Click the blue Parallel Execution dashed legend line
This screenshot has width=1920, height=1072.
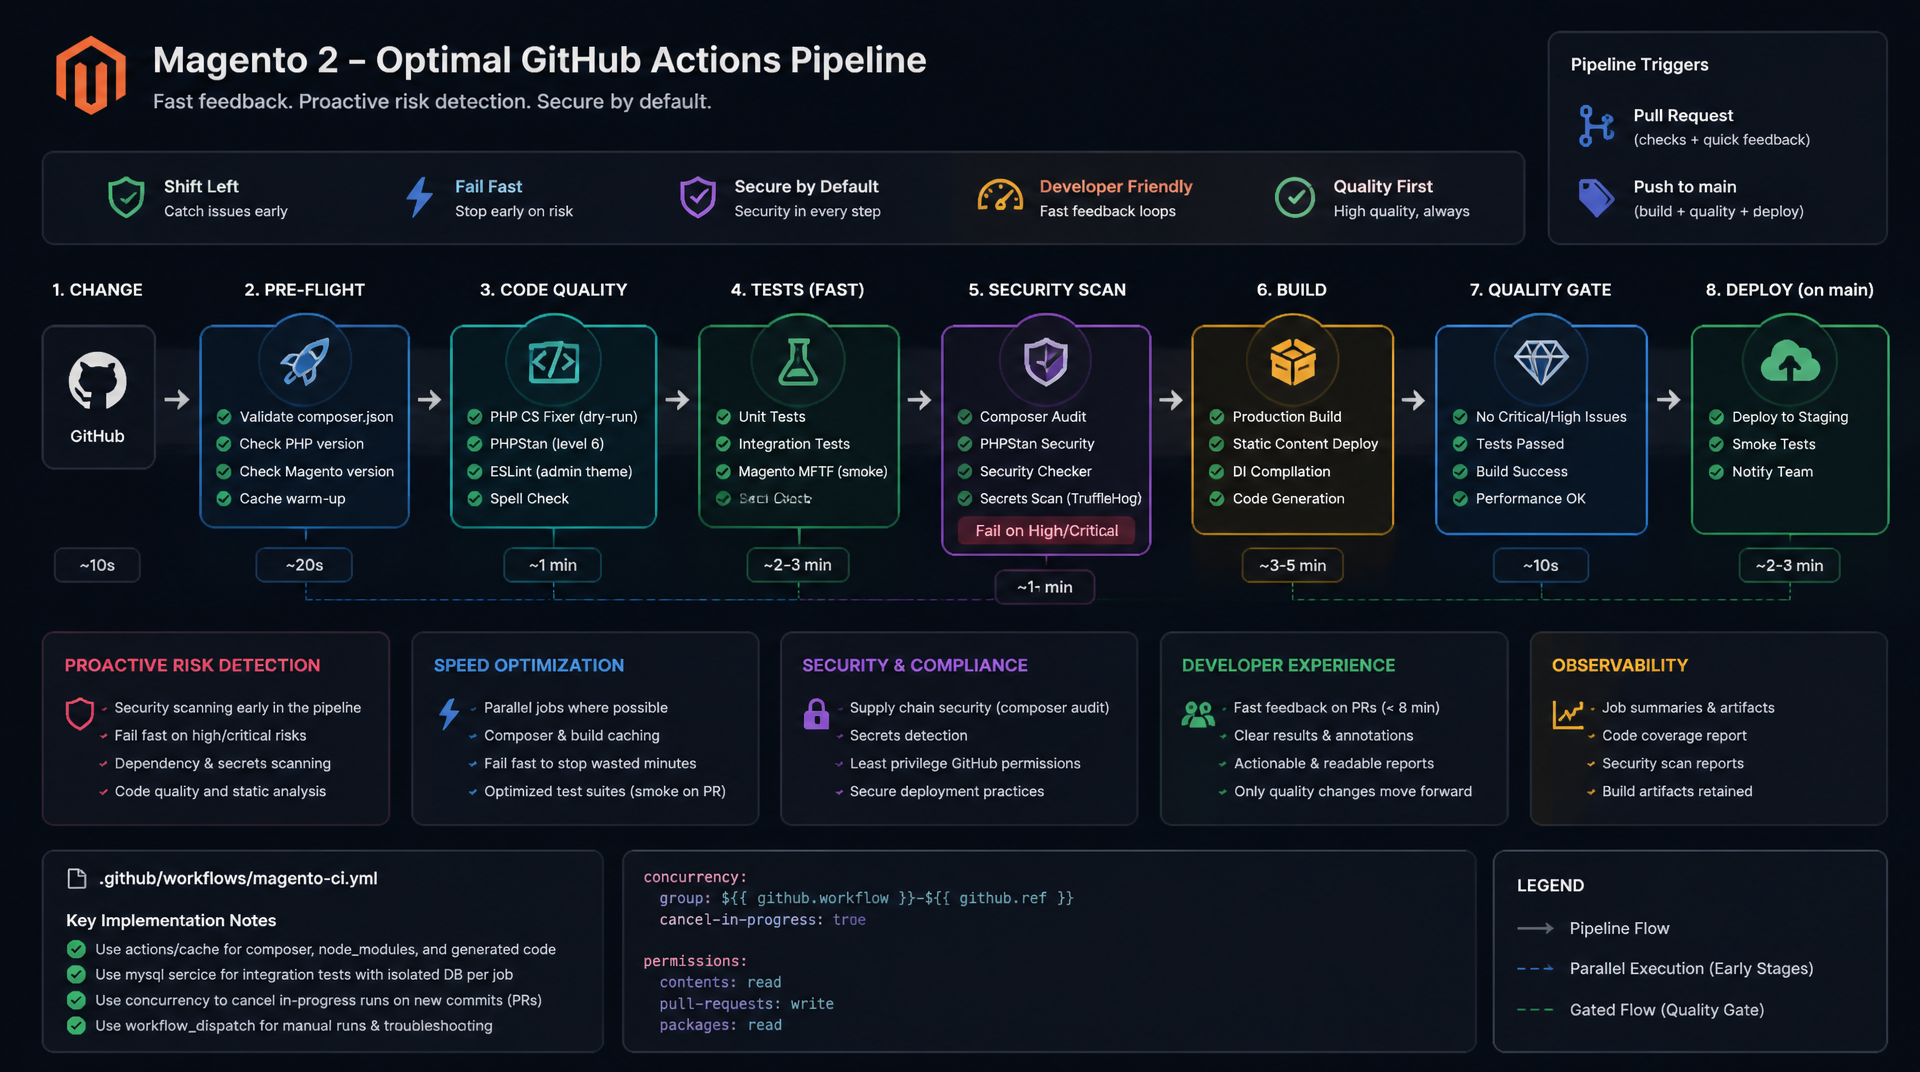[x=1535, y=969]
